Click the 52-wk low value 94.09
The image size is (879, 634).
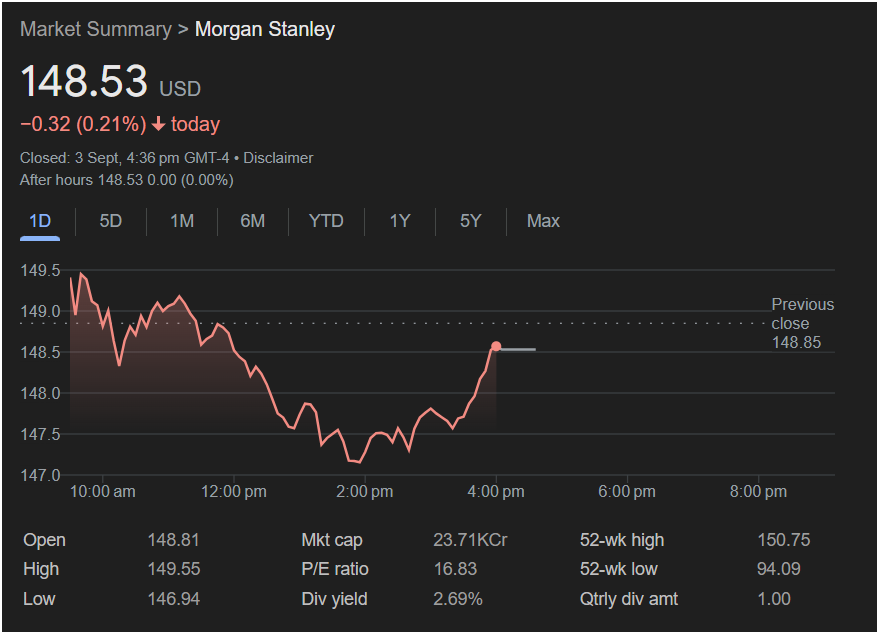tap(779, 569)
